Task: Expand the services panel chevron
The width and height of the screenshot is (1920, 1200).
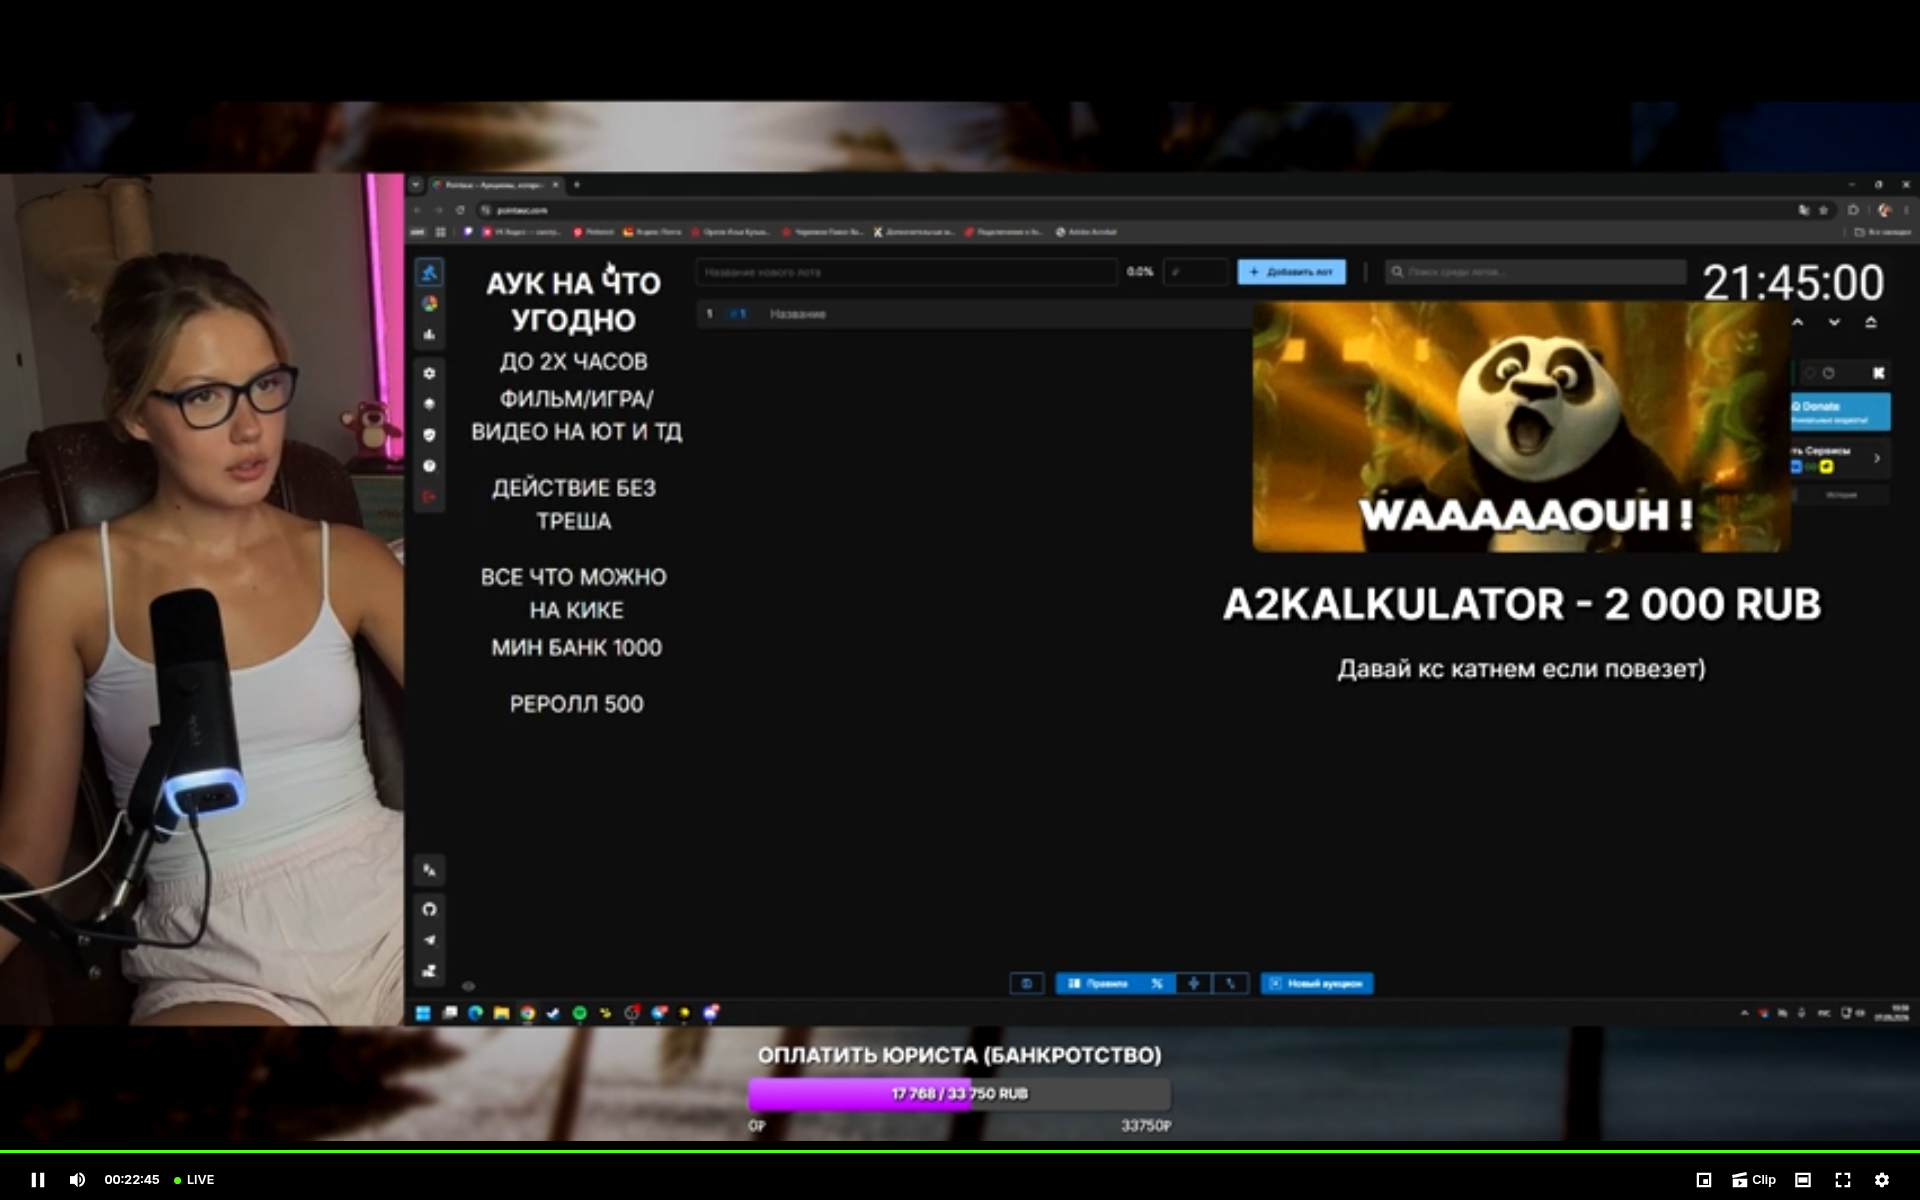Action: tap(1877, 458)
